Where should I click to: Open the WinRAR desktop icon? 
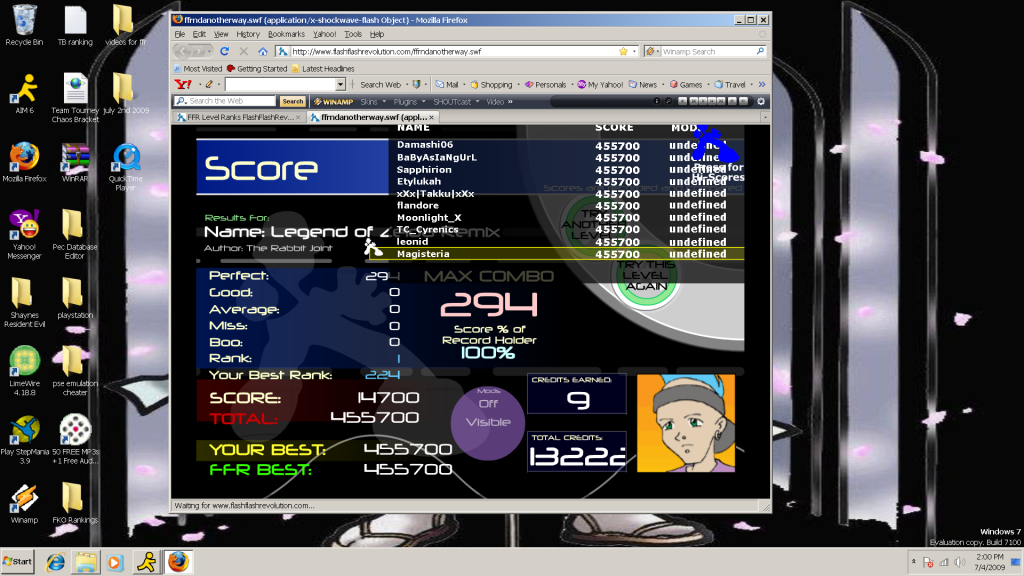(x=75, y=162)
